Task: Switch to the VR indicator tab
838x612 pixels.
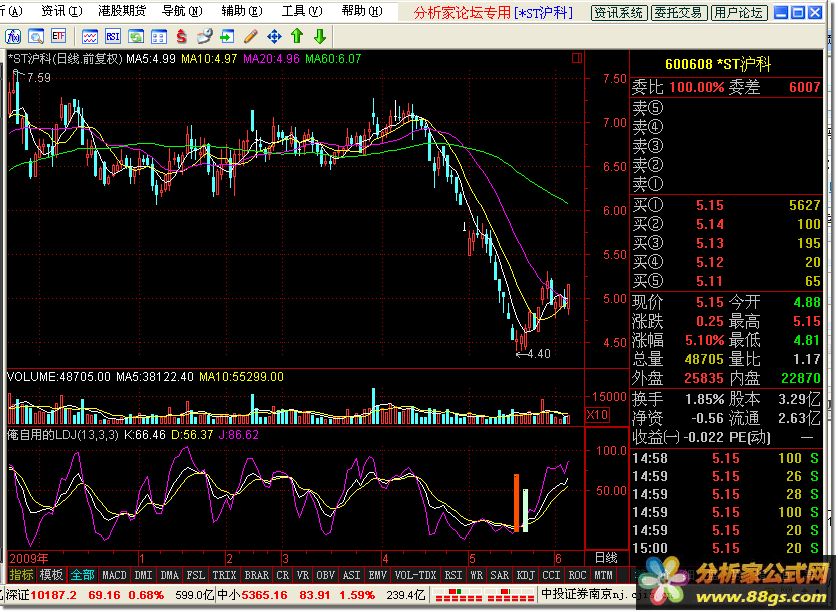Action: (x=302, y=576)
